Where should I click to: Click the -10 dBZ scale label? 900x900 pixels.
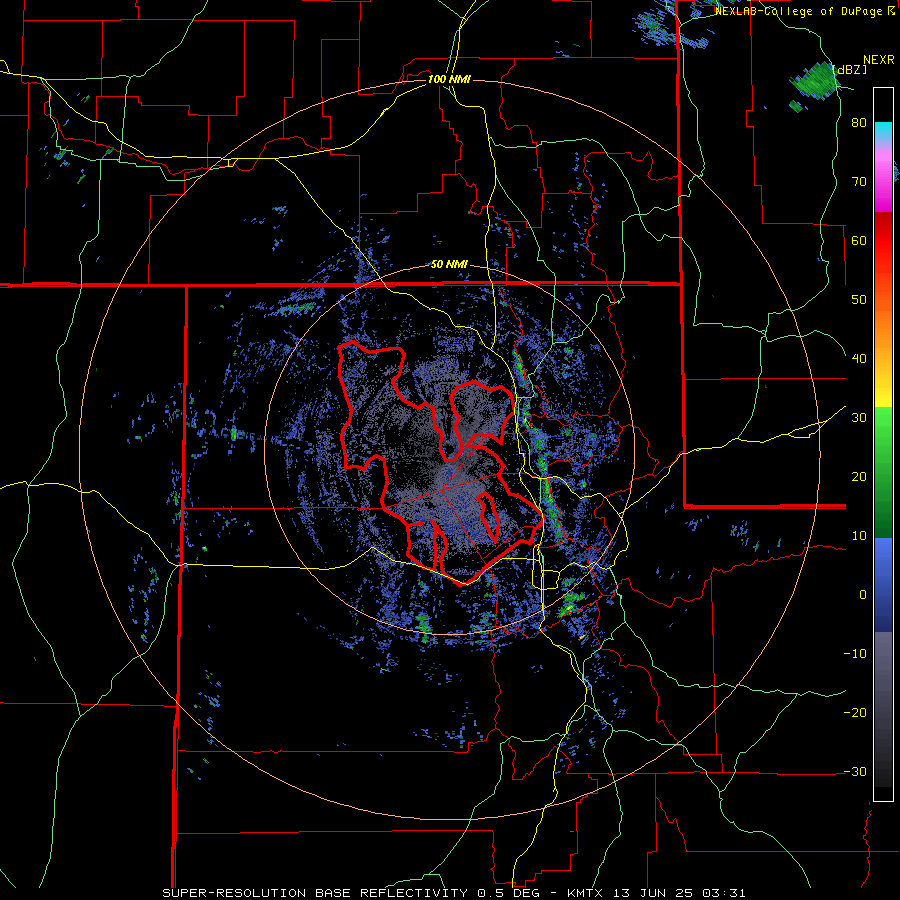[x=855, y=654]
